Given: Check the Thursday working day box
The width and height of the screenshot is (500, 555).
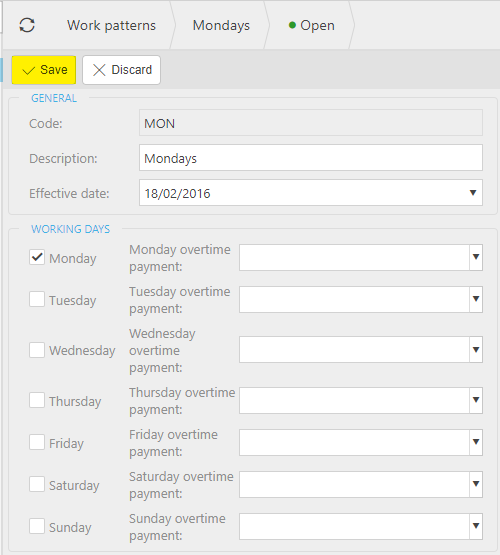Looking at the screenshot, I should 37,400.
